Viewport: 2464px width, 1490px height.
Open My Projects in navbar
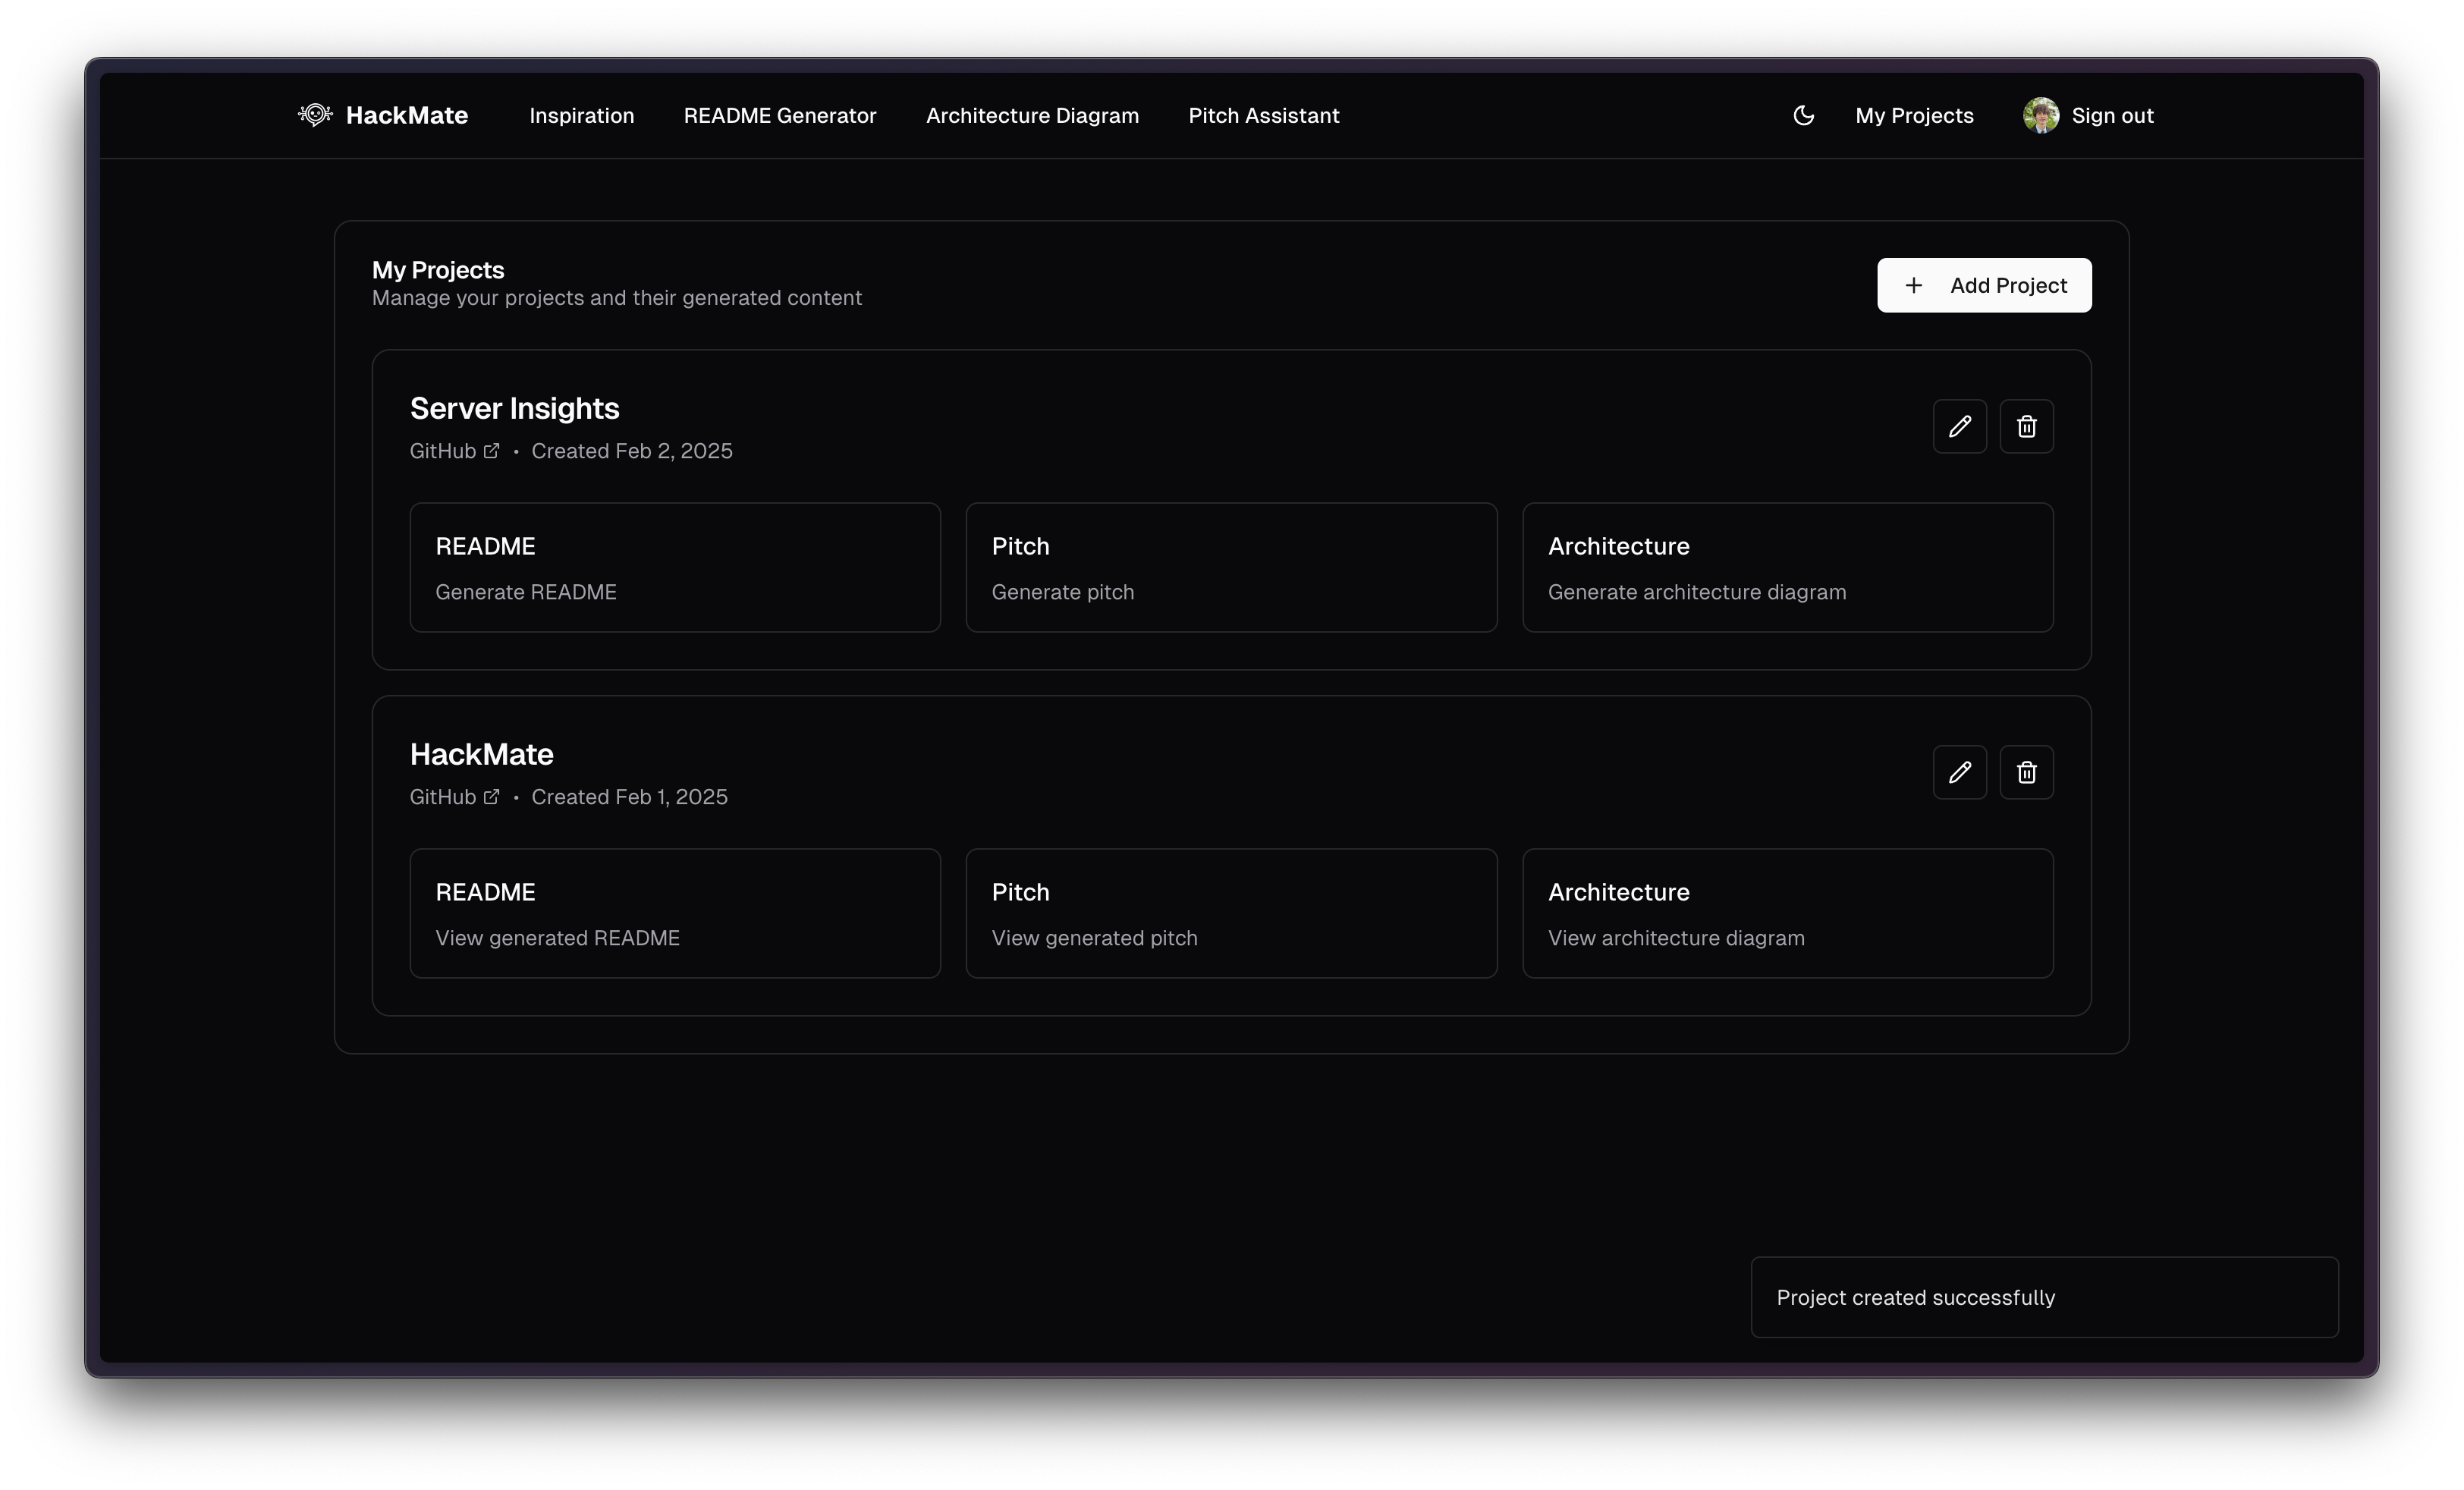pyautogui.click(x=1914, y=116)
